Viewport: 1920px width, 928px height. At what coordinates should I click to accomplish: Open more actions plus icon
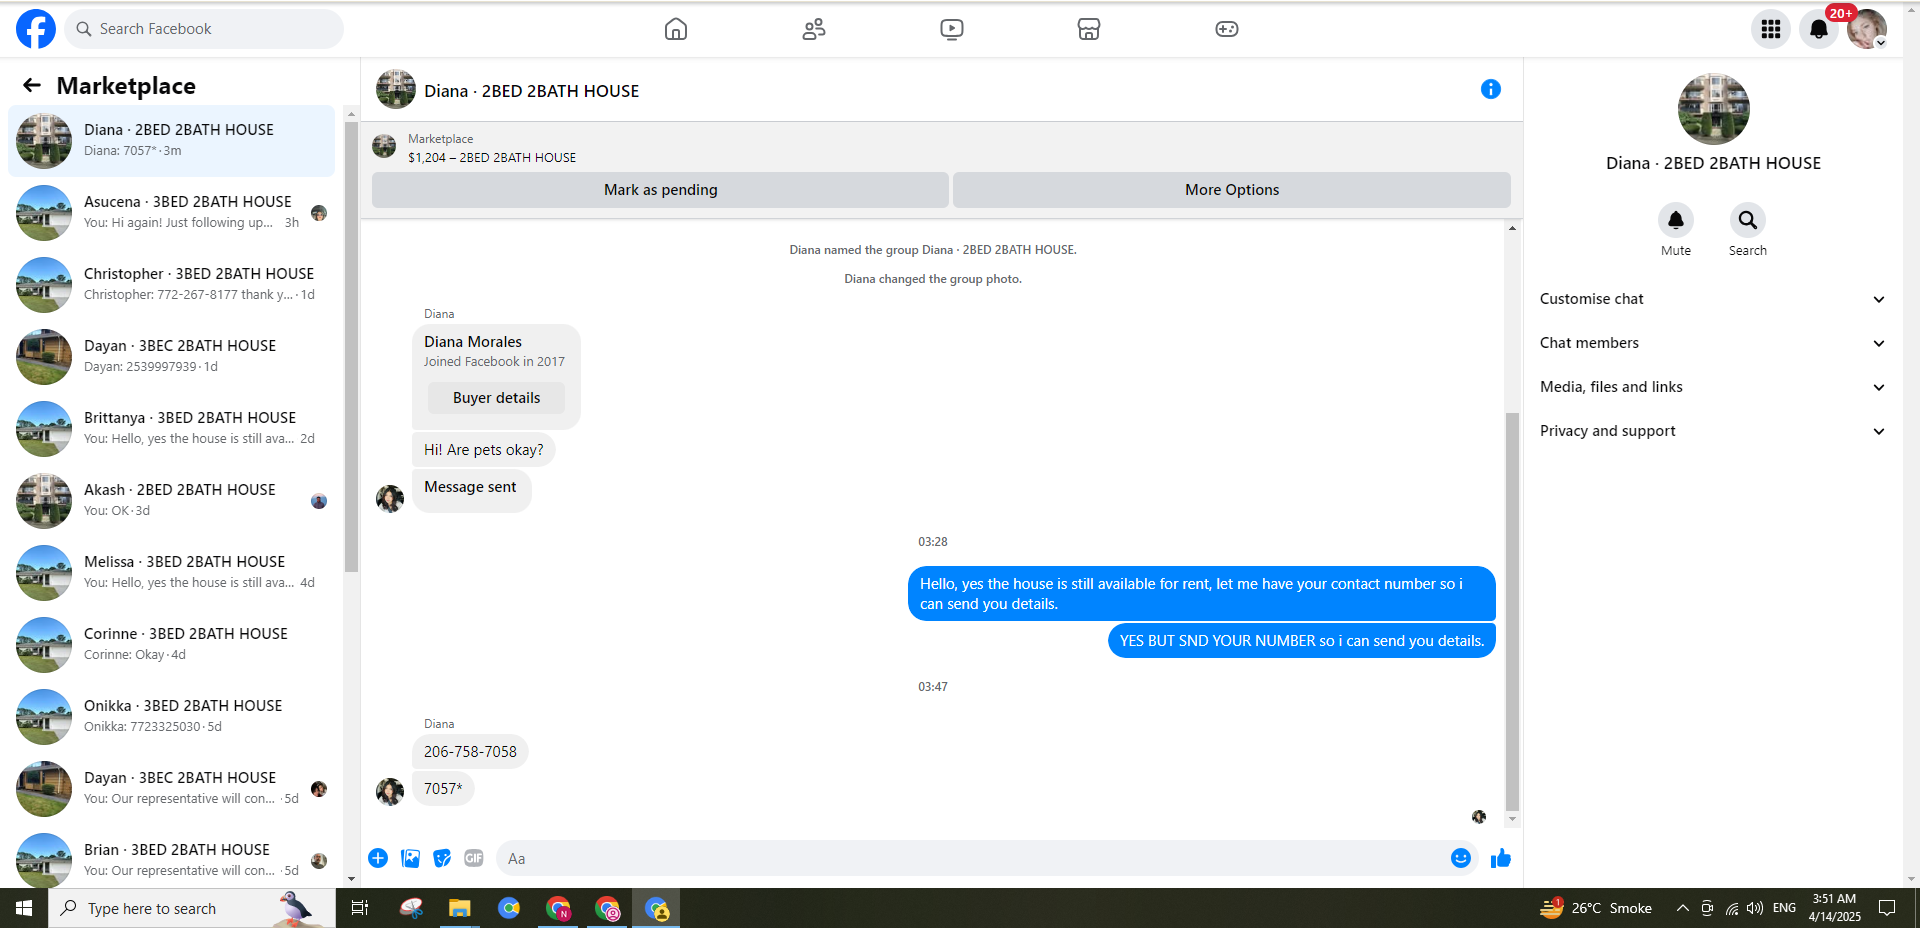(x=378, y=858)
